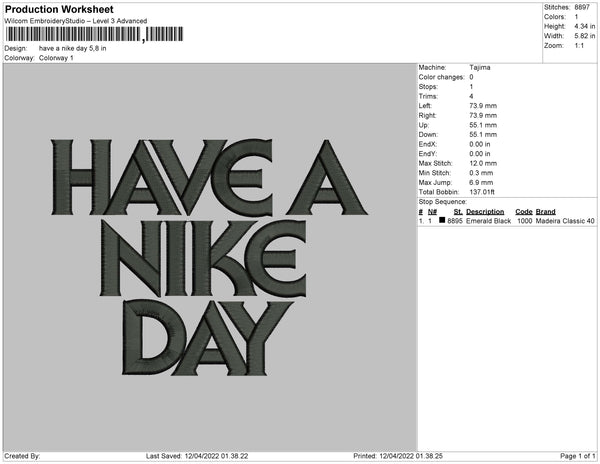Click the 'Colorway 1' value
Screen dimensions: 600x464
click(56, 58)
